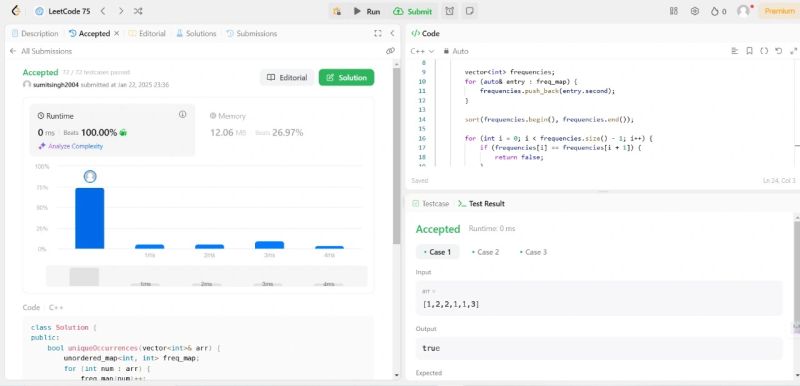
Task: Select the Case 1 test case
Action: click(x=438, y=252)
